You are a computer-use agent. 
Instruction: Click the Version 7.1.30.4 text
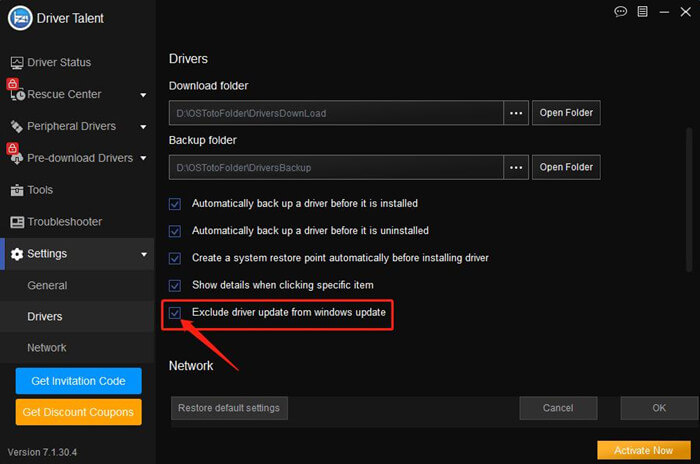(x=42, y=452)
